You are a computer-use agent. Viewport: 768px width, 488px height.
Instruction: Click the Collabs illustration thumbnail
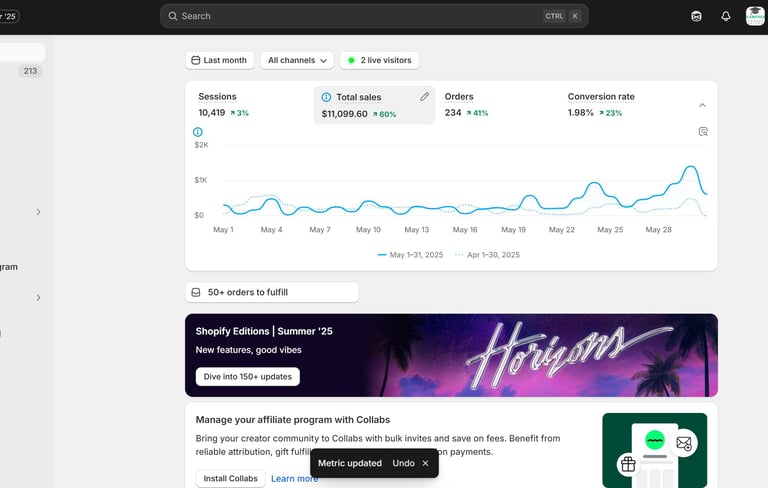(x=655, y=450)
